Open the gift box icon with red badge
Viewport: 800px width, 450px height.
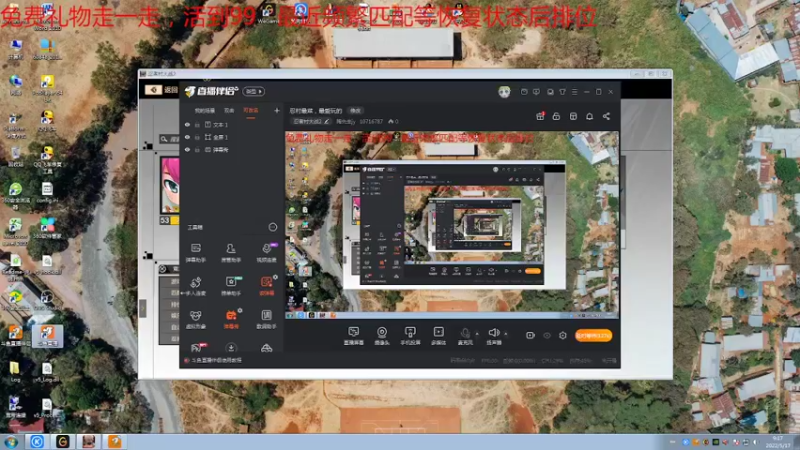click(540, 116)
